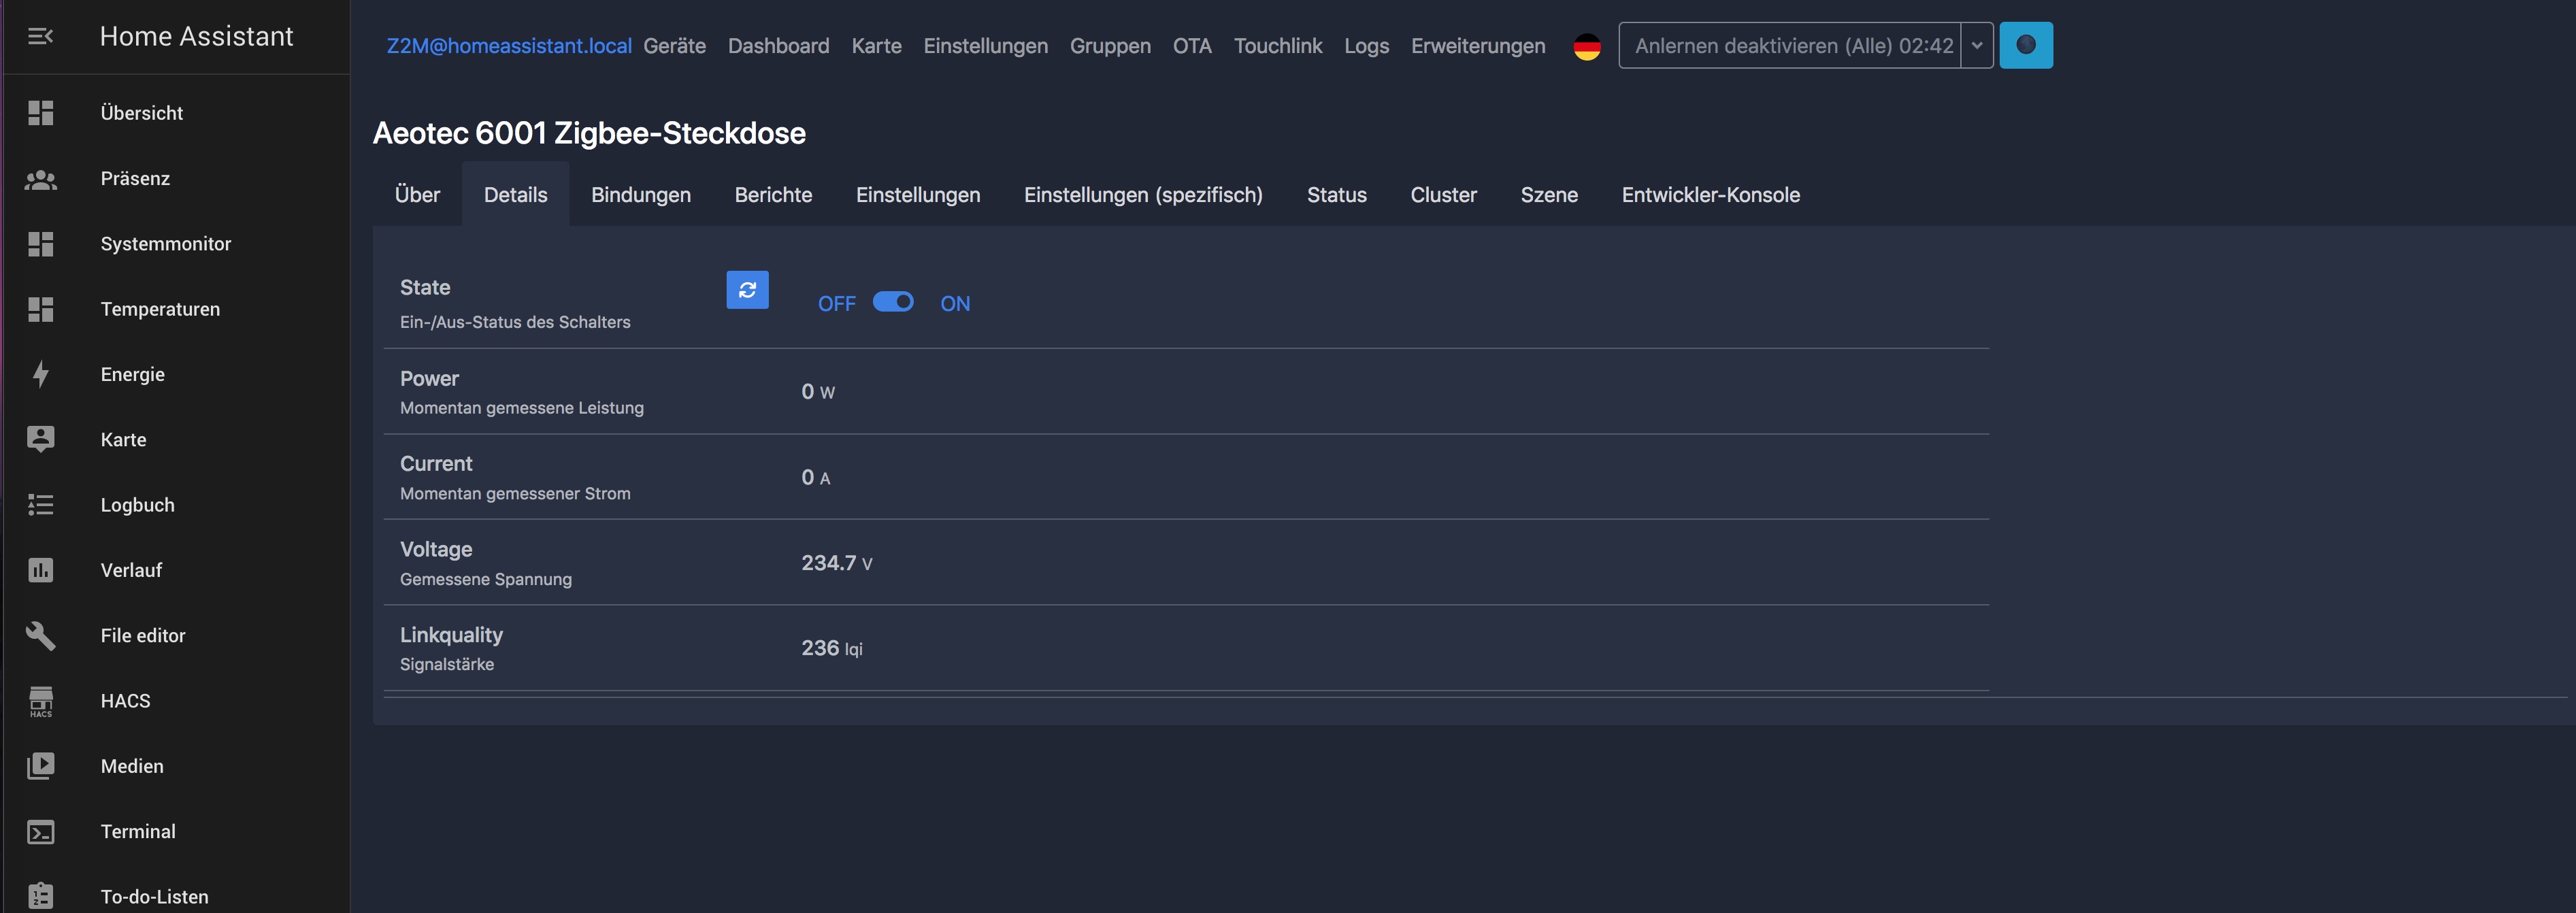
Task: Refresh the State value button
Action: point(747,290)
